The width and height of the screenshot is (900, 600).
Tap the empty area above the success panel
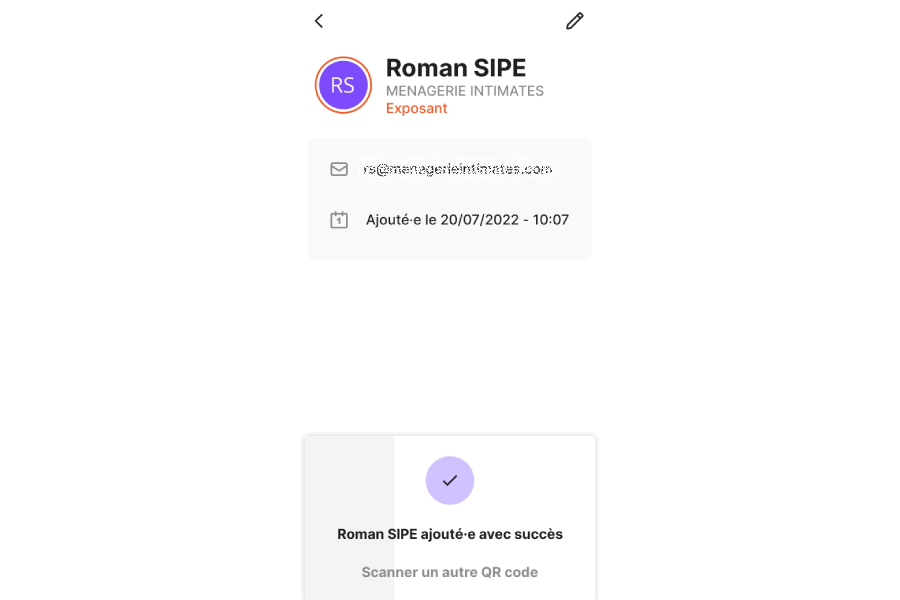450,344
